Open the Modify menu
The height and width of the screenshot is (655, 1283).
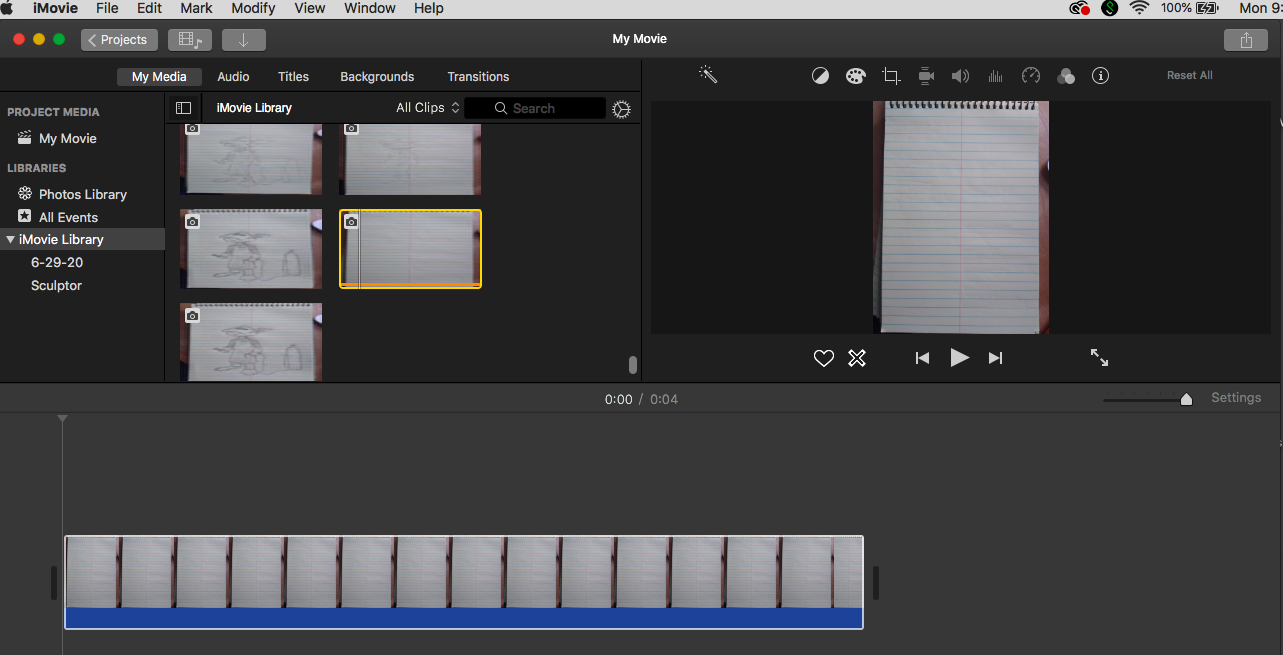pos(253,8)
